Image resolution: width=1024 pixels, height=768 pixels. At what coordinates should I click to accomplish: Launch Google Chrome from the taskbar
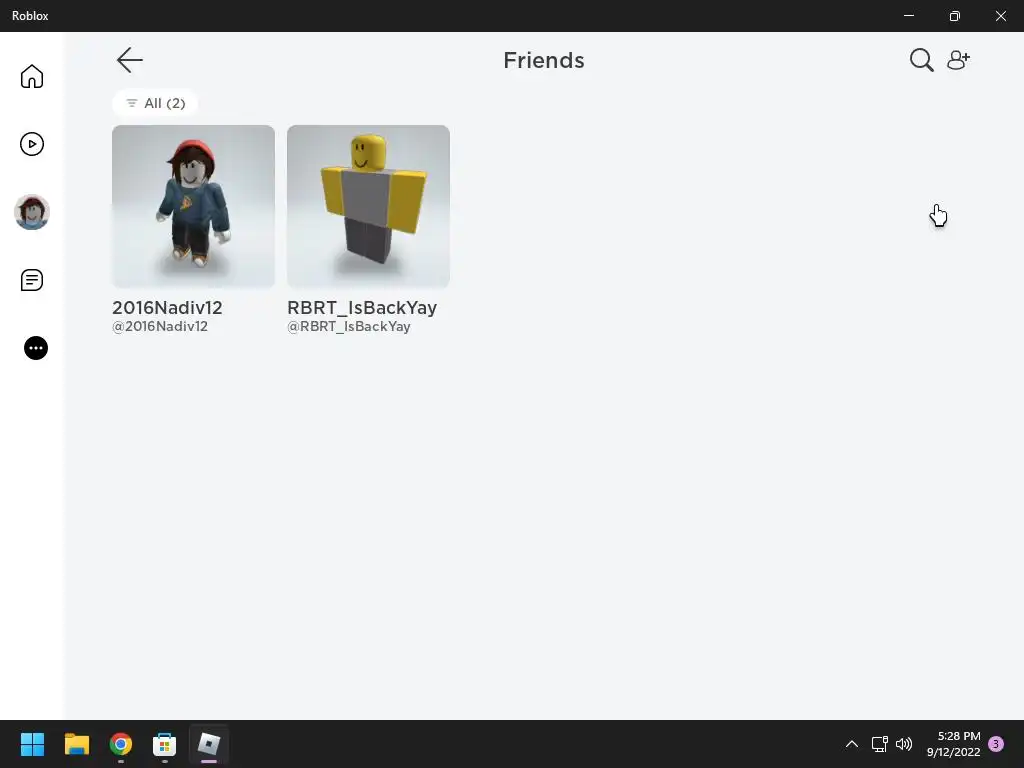[x=121, y=744]
